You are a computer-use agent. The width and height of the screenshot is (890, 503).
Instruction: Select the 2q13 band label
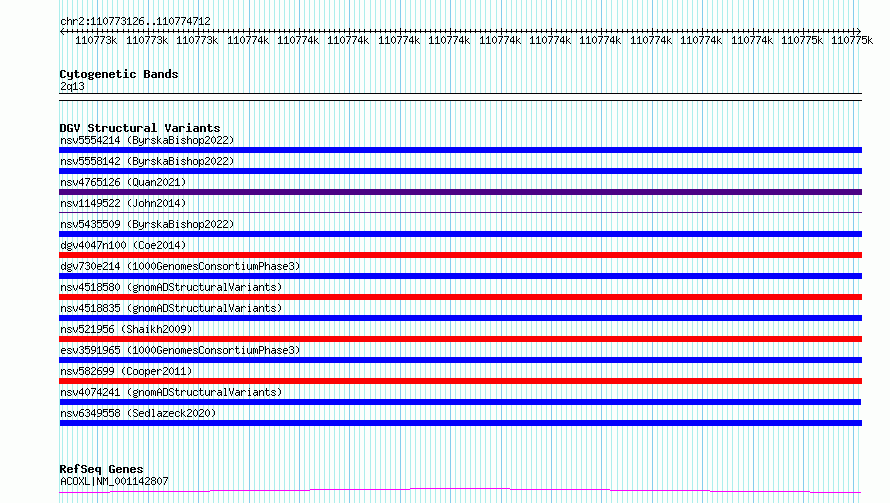click(72, 86)
